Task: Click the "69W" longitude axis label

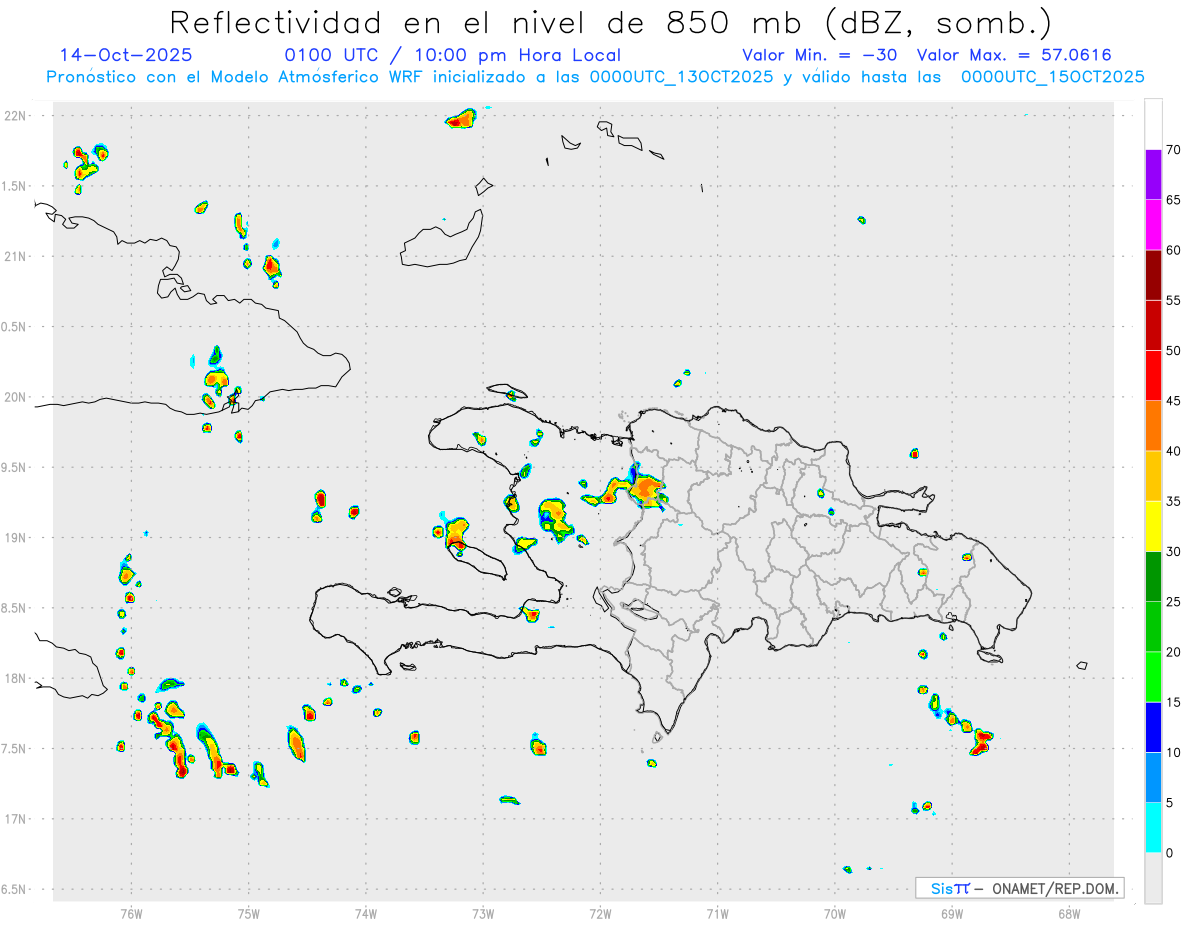Action: point(952,914)
